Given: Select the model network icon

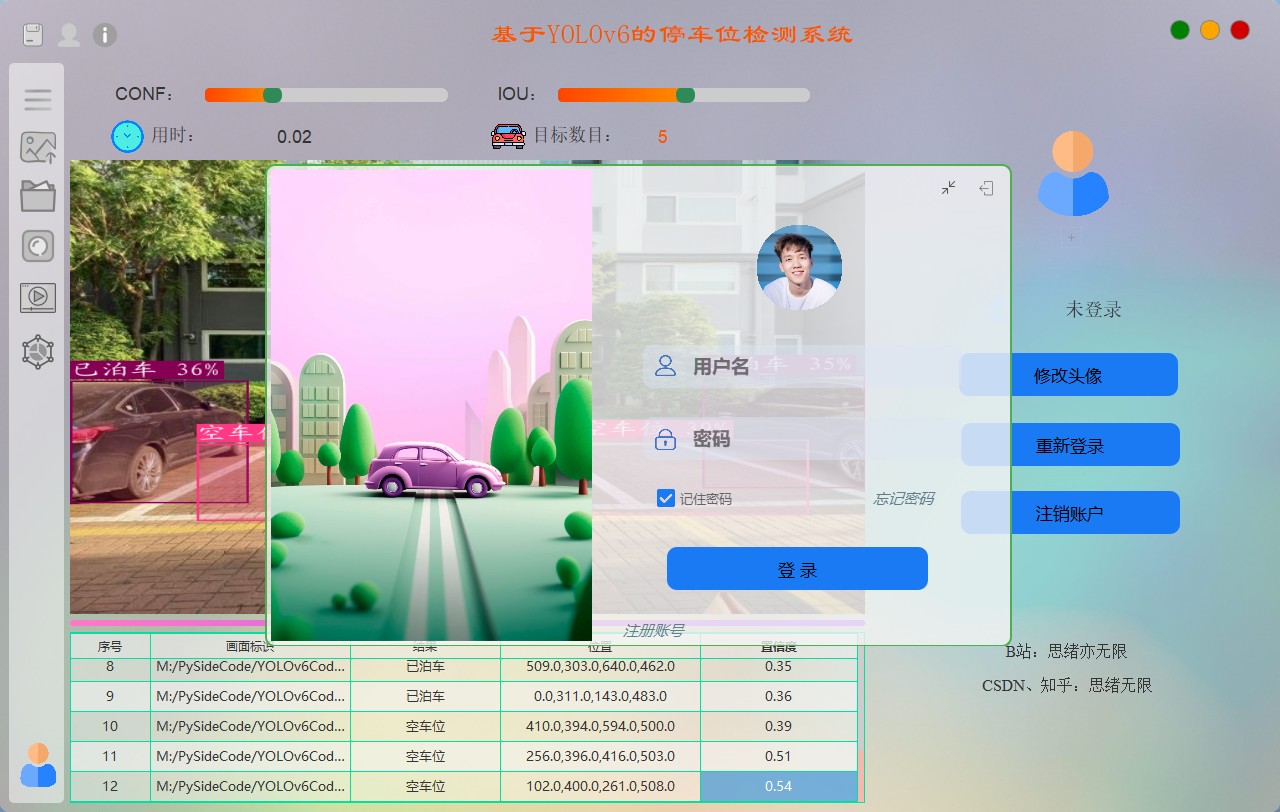Looking at the screenshot, I should (38, 351).
